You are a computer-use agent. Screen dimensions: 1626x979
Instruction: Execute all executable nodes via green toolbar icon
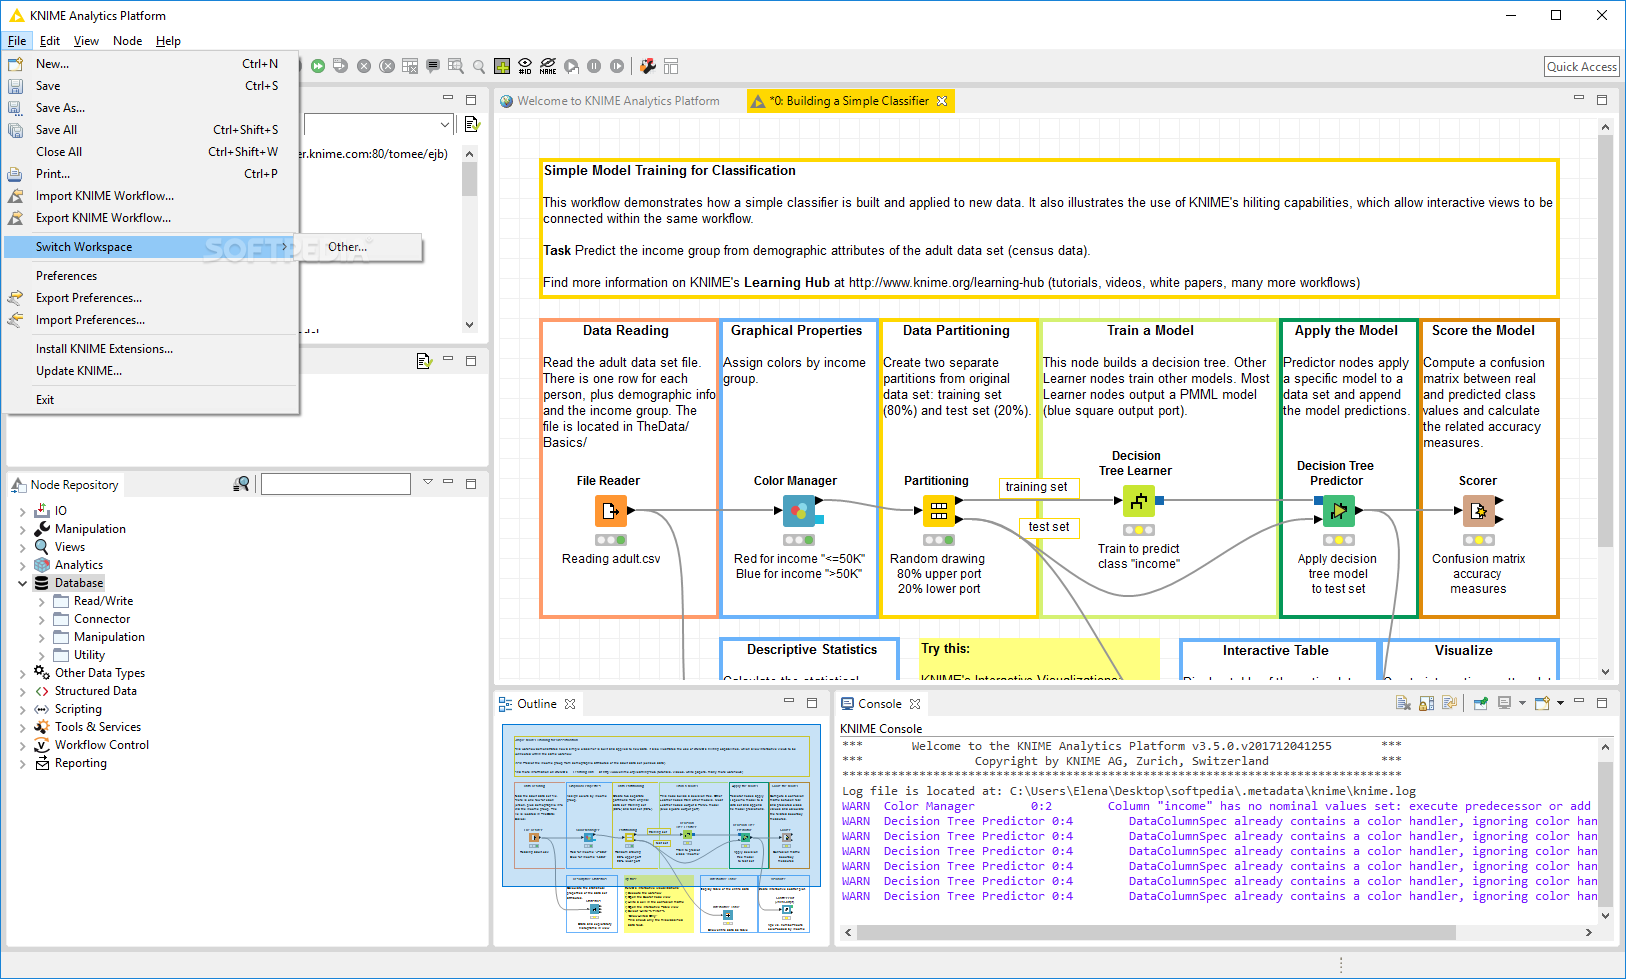(x=318, y=66)
